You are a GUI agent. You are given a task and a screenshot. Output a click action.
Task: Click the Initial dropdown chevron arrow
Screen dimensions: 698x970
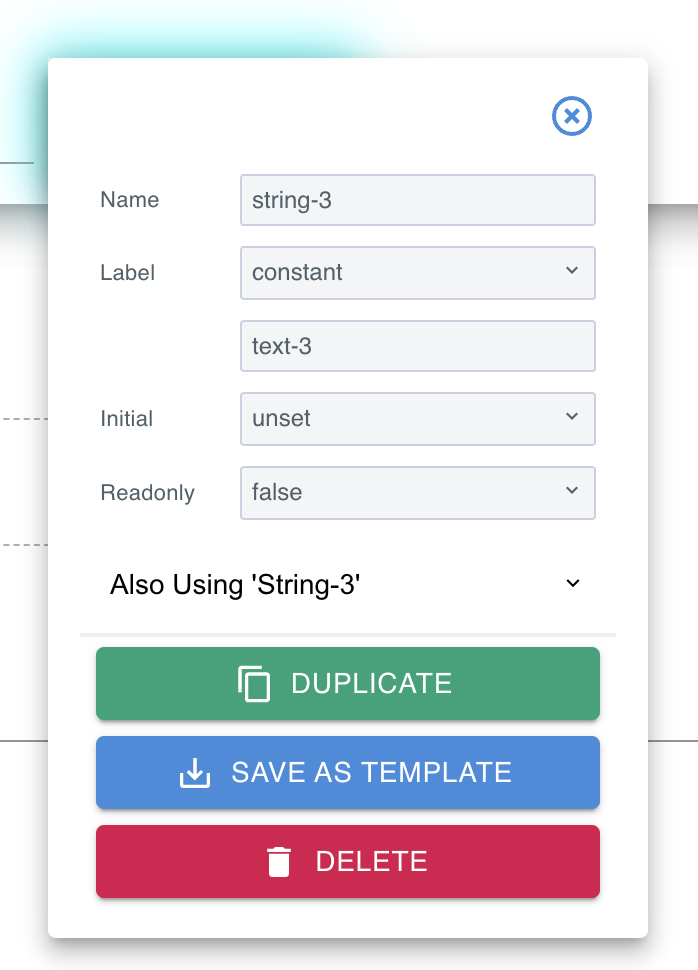(x=572, y=417)
